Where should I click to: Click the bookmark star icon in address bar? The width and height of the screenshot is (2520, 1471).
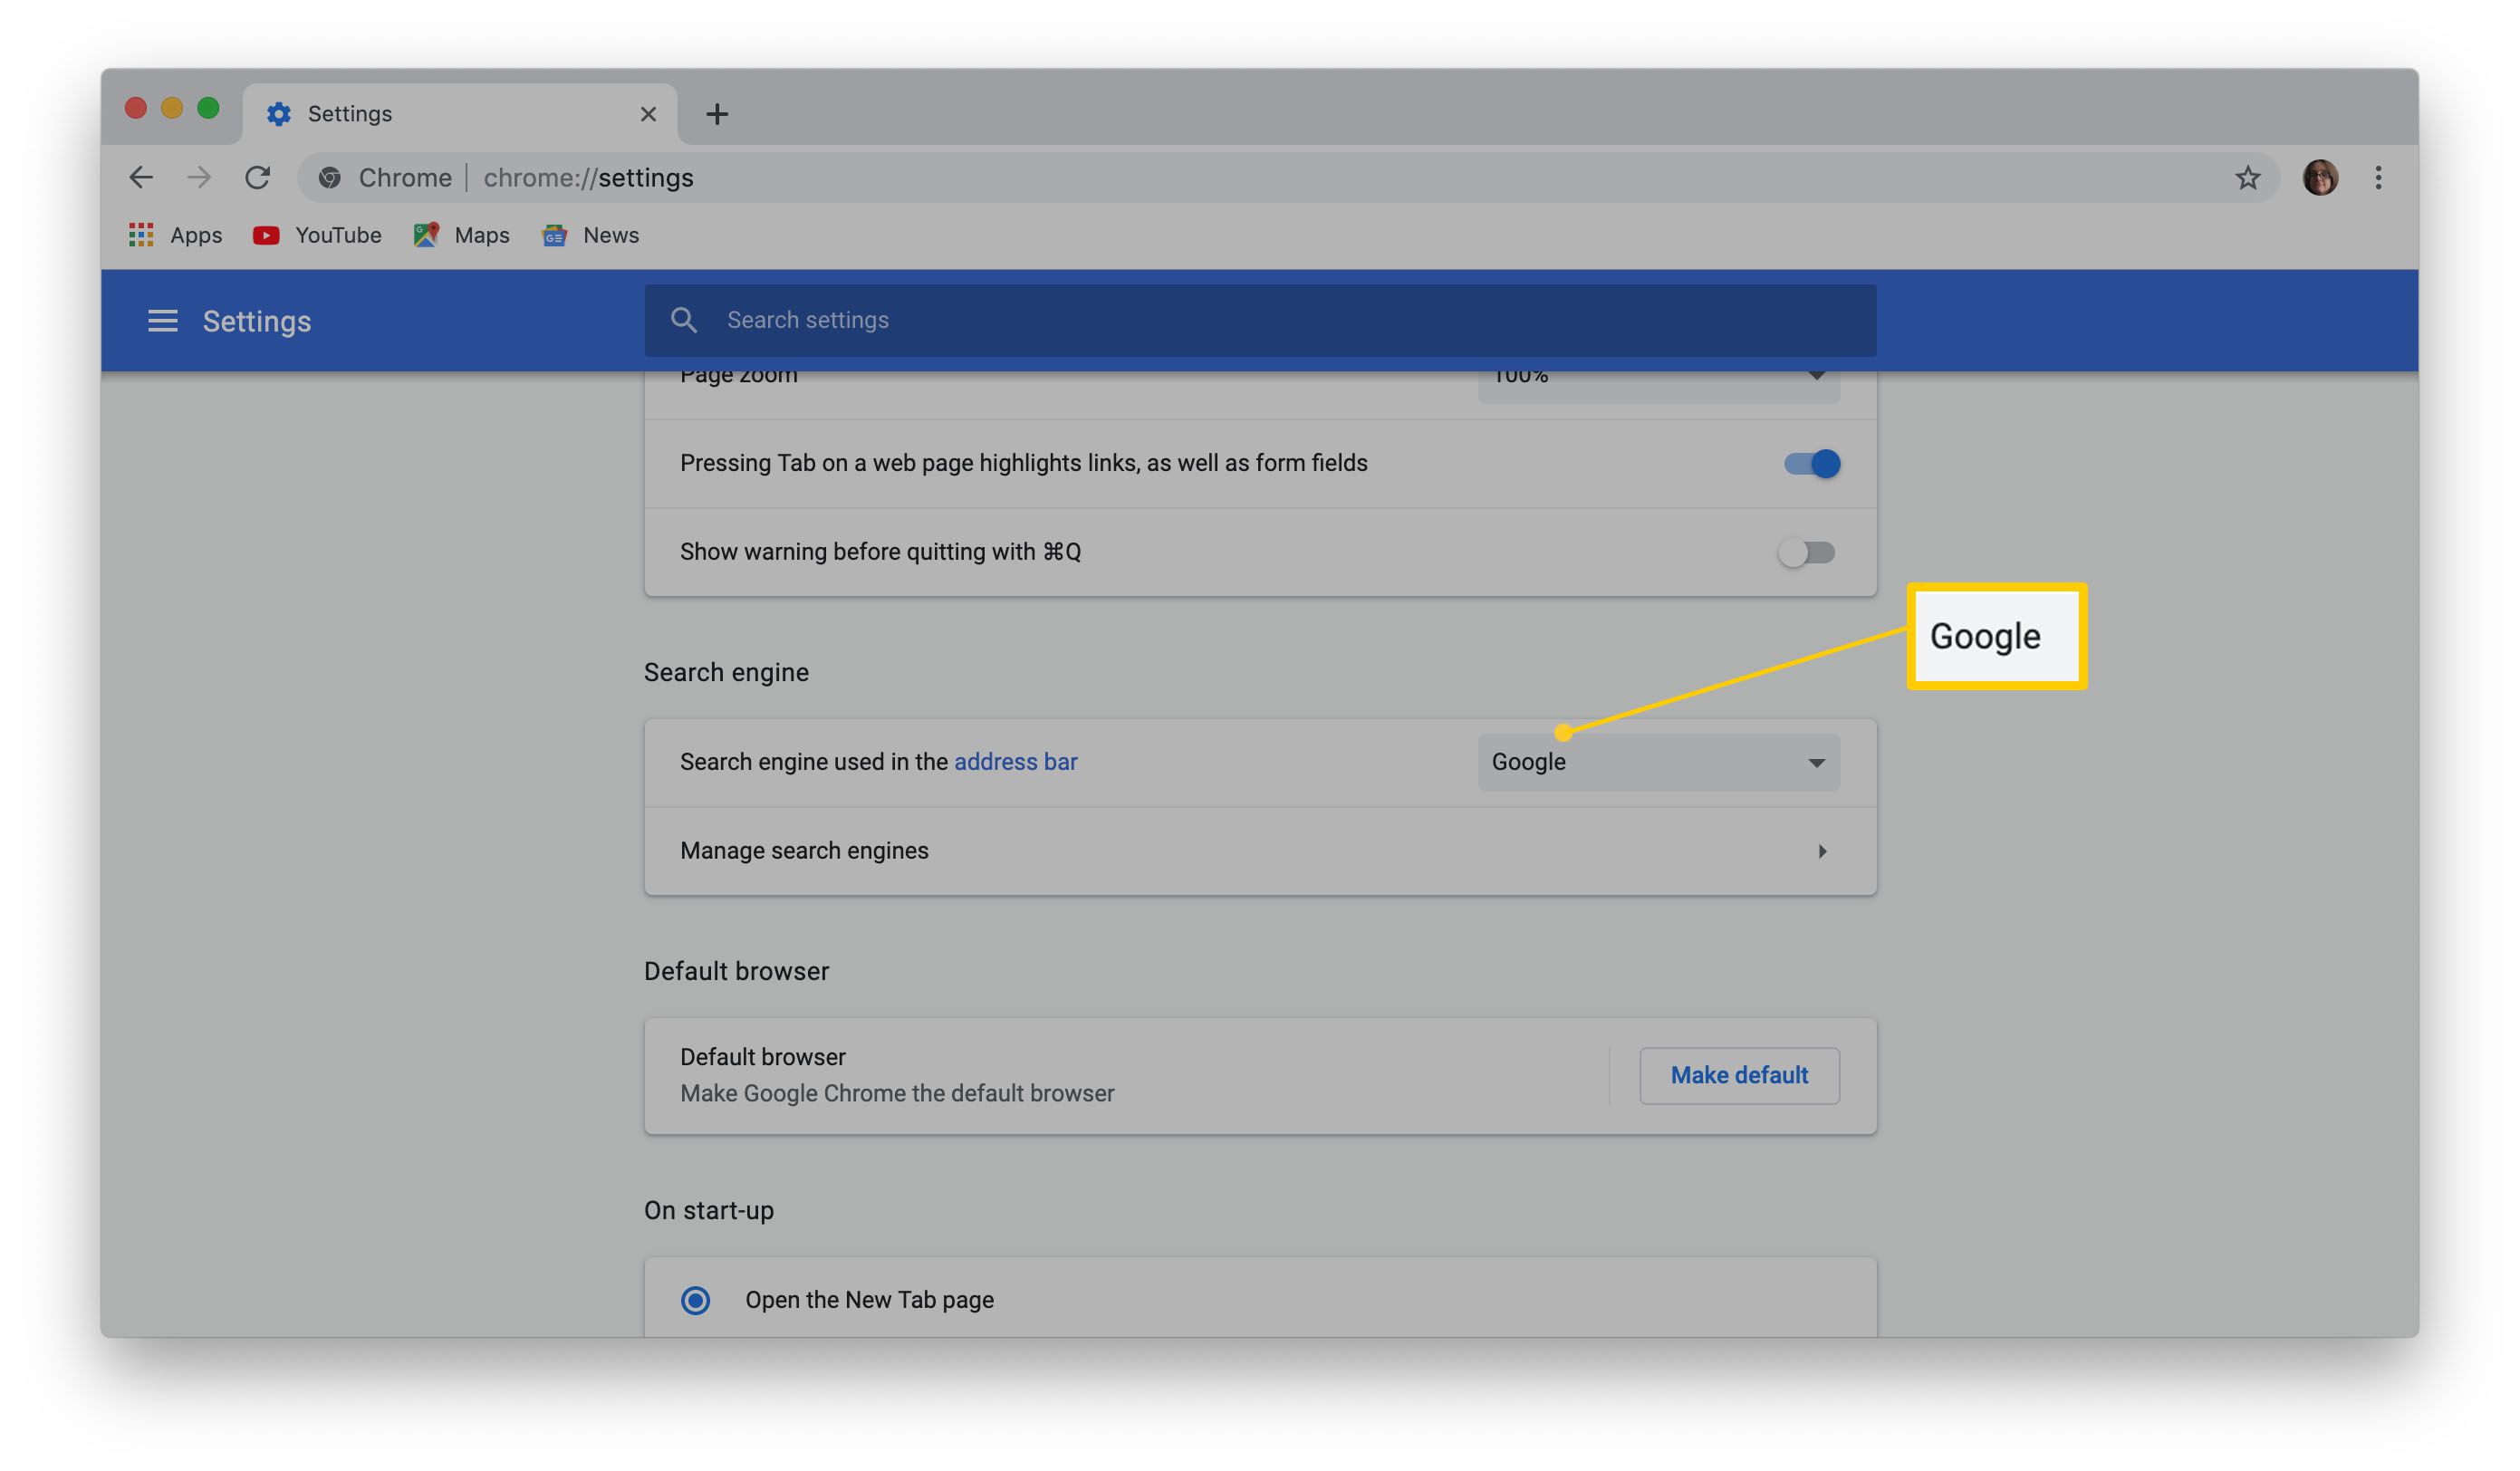click(2246, 177)
